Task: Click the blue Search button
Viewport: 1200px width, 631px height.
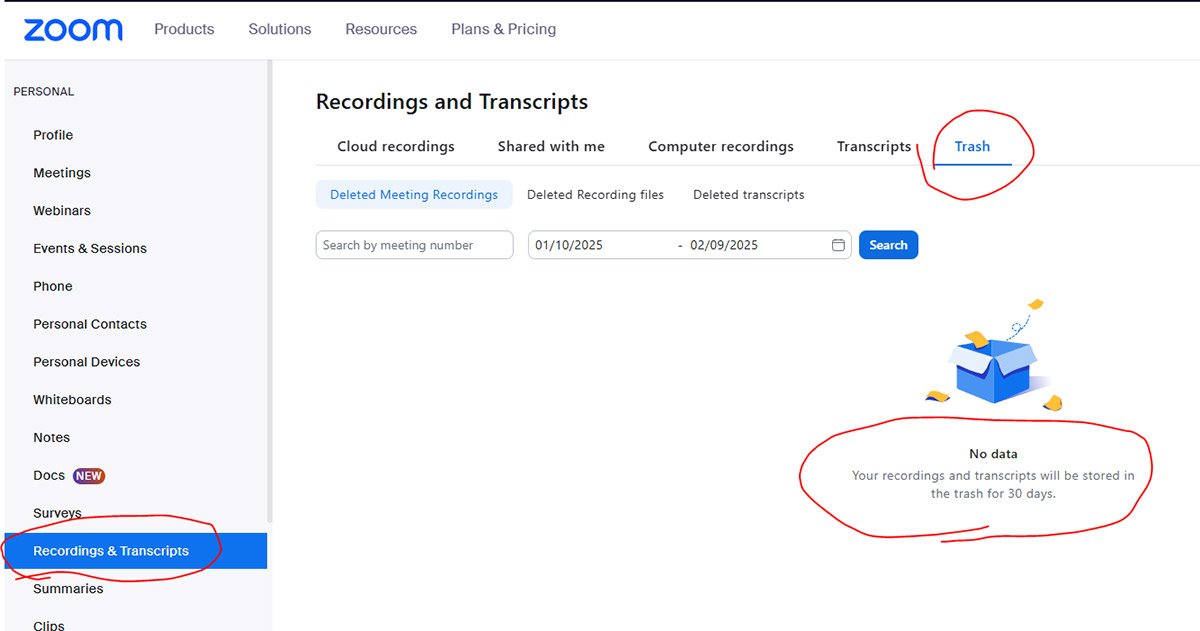Action: point(888,245)
